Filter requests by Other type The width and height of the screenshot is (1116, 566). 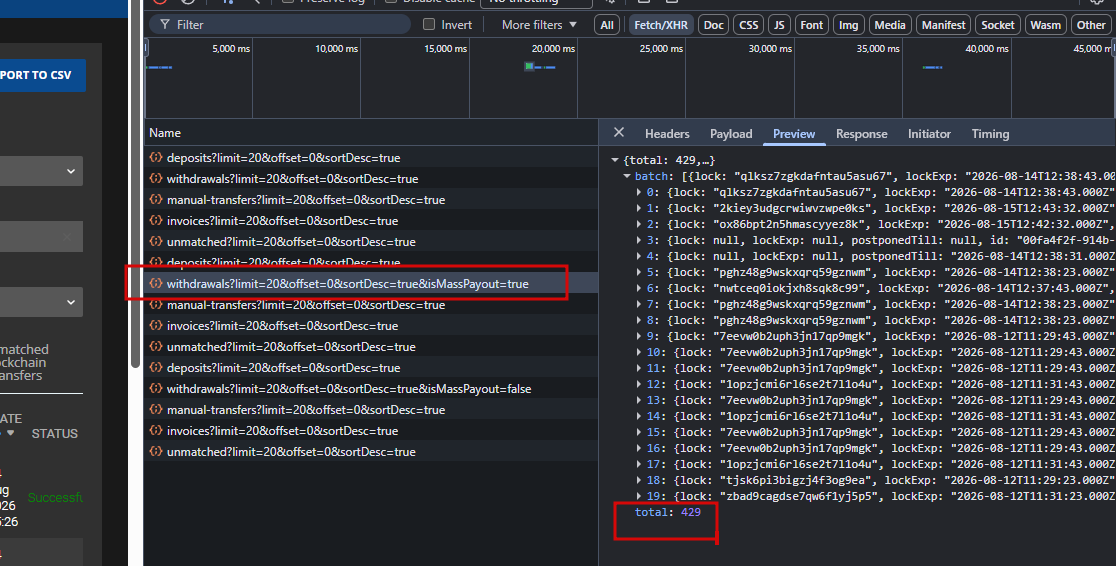(1090, 25)
